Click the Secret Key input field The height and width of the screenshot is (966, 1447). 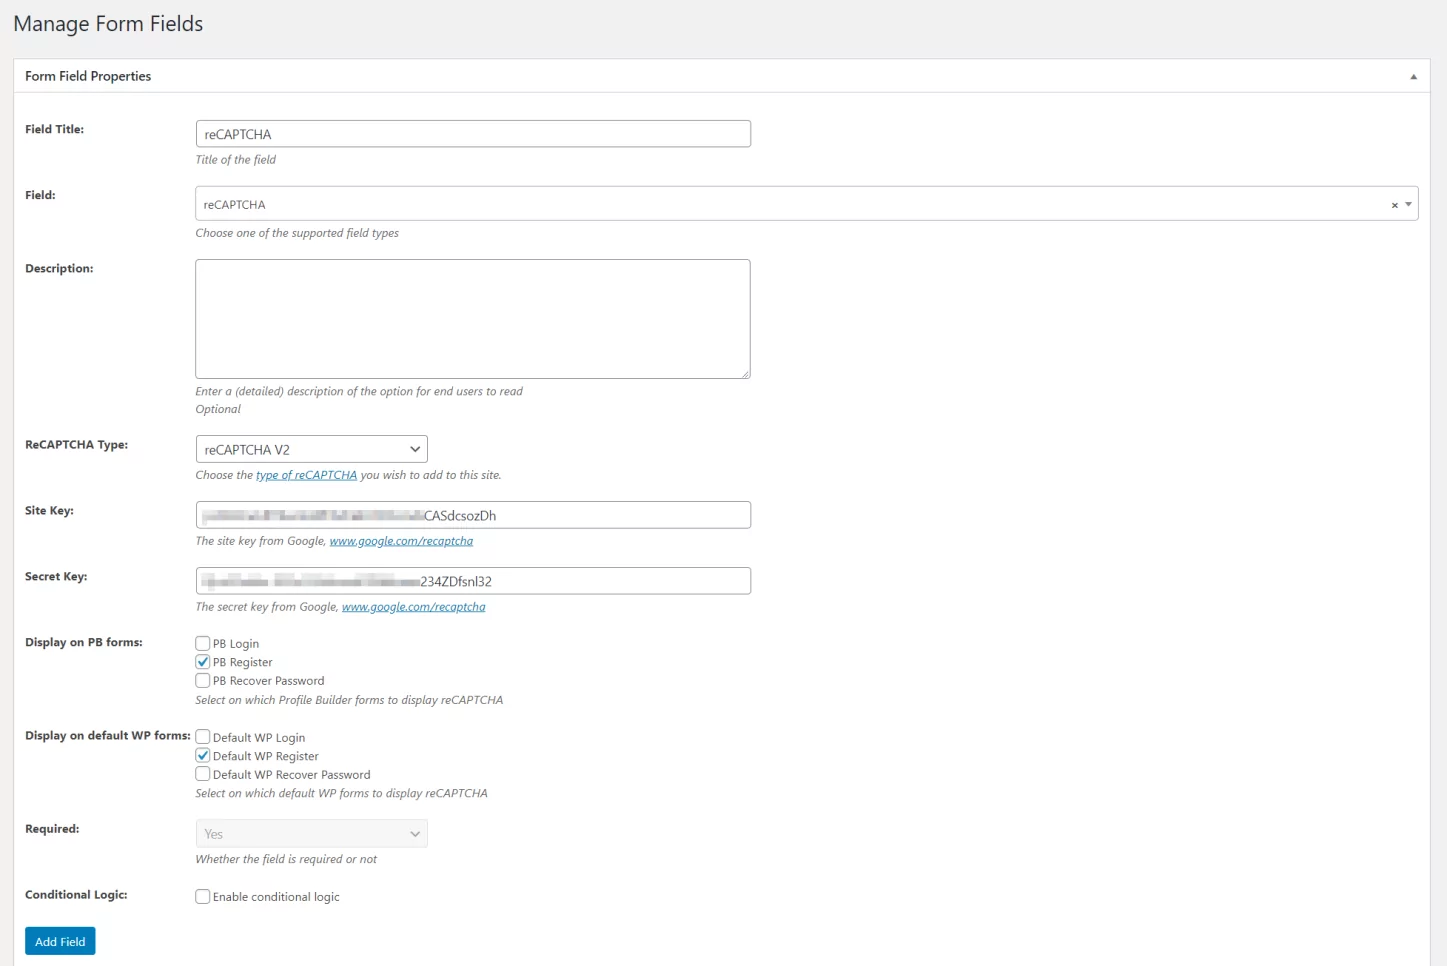(x=473, y=581)
